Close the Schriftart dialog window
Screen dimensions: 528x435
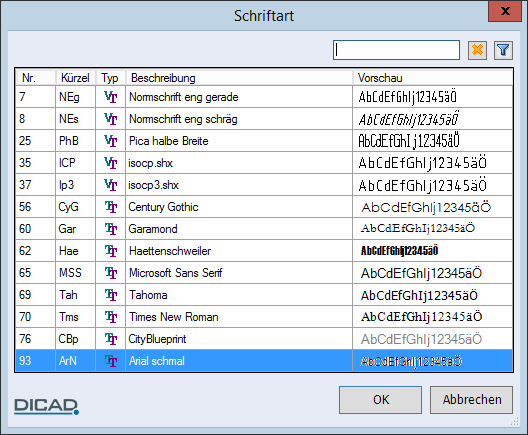[x=505, y=11]
